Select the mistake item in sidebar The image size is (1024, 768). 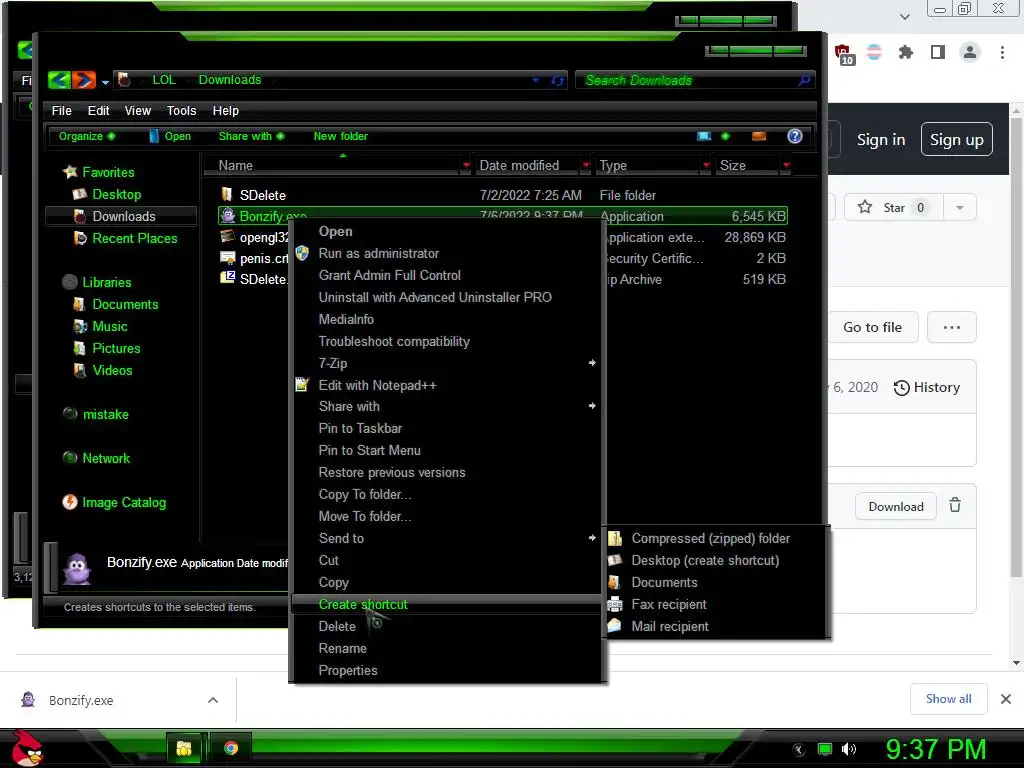coord(105,414)
